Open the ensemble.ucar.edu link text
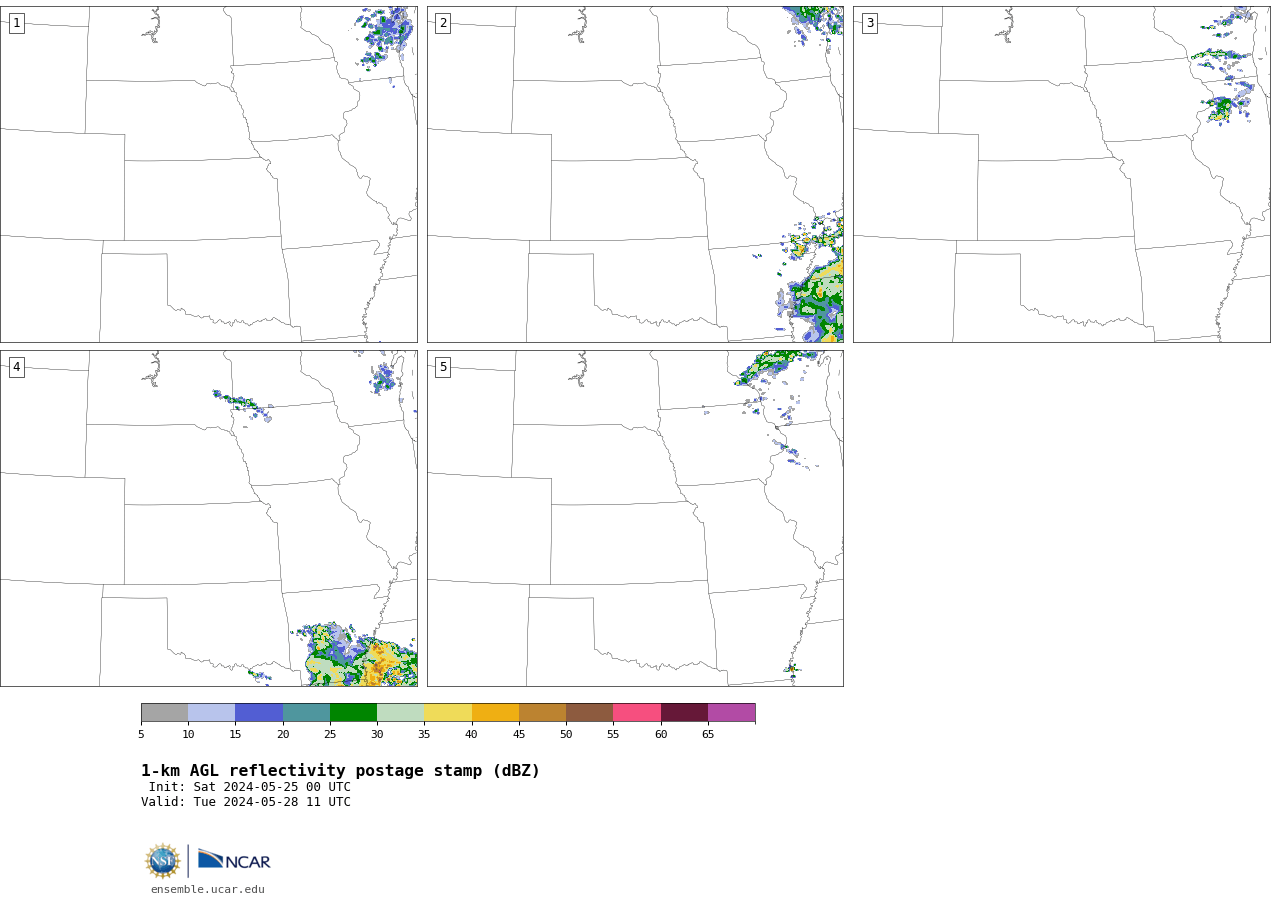The image size is (1280, 901). click(x=208, y=889)
